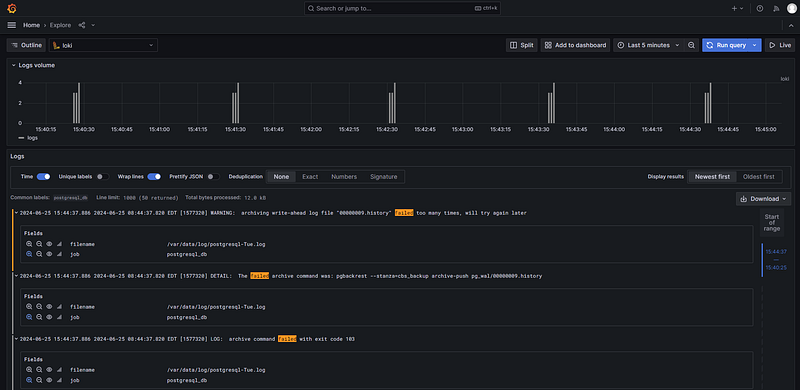The width and height of the screenshot is (800, 390).
Task: Toggle the Time switch
Action: (x=43, y=177)
